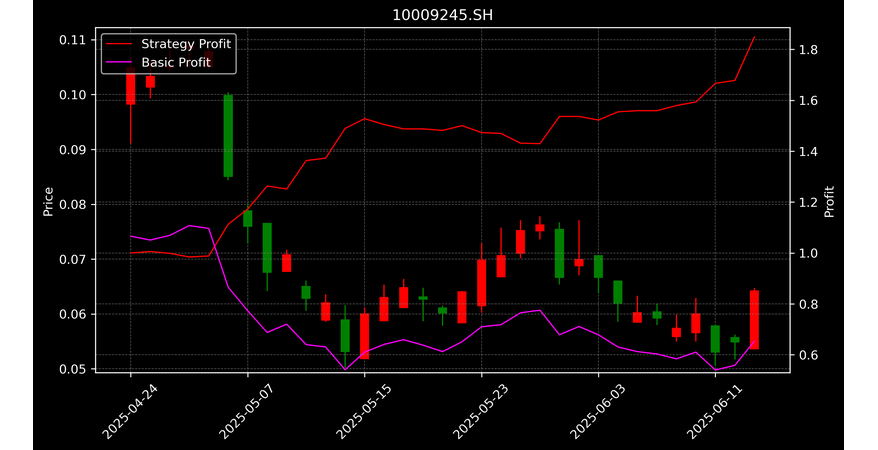Click the Price axis label
878x450 pixels.
48,201
